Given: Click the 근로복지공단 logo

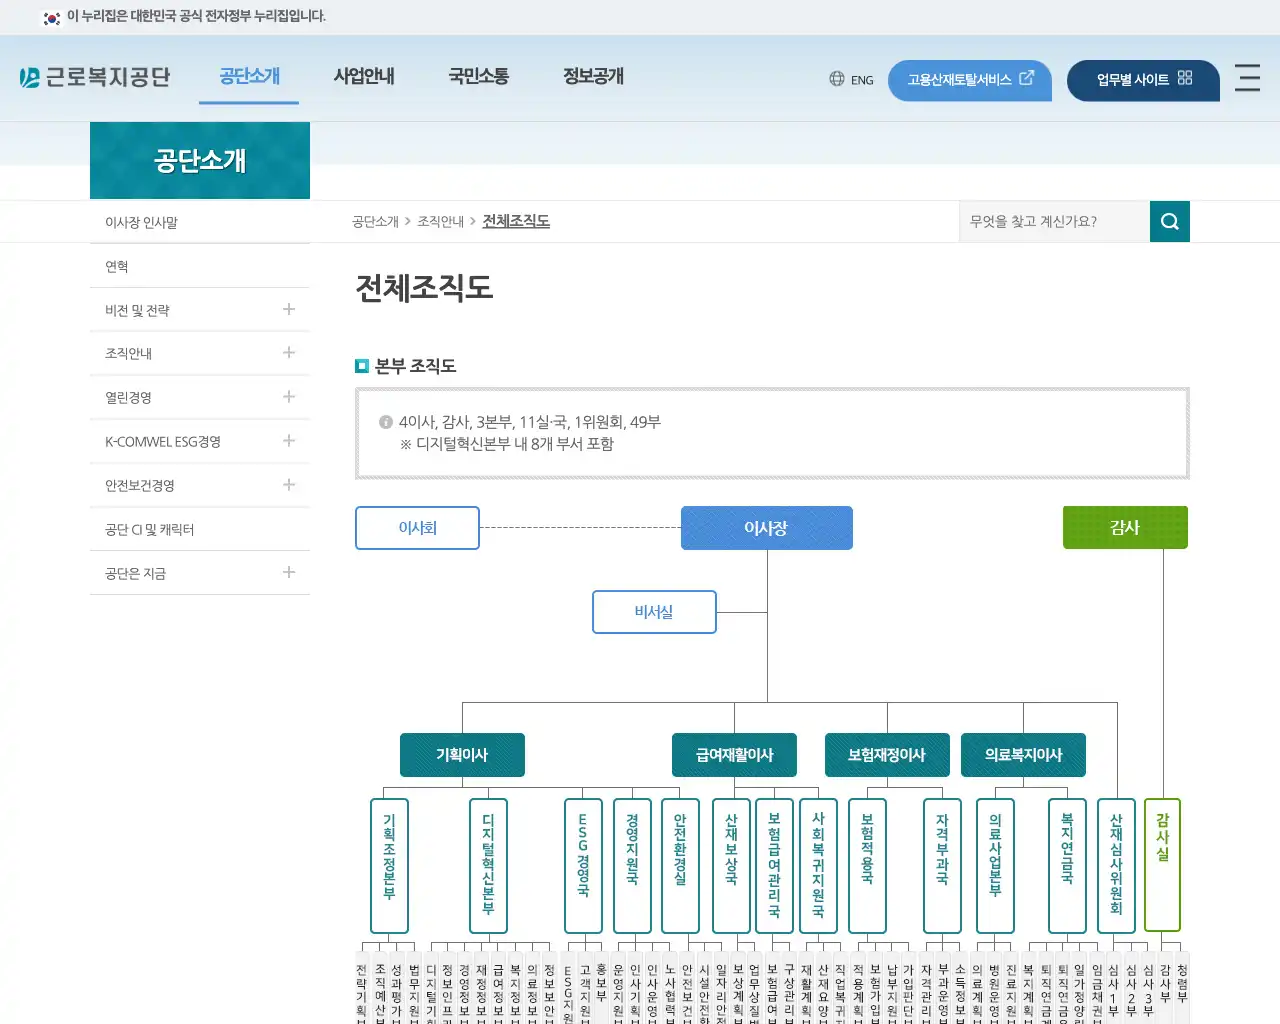Looking at the screenshot, I should (x=95, y=76).
